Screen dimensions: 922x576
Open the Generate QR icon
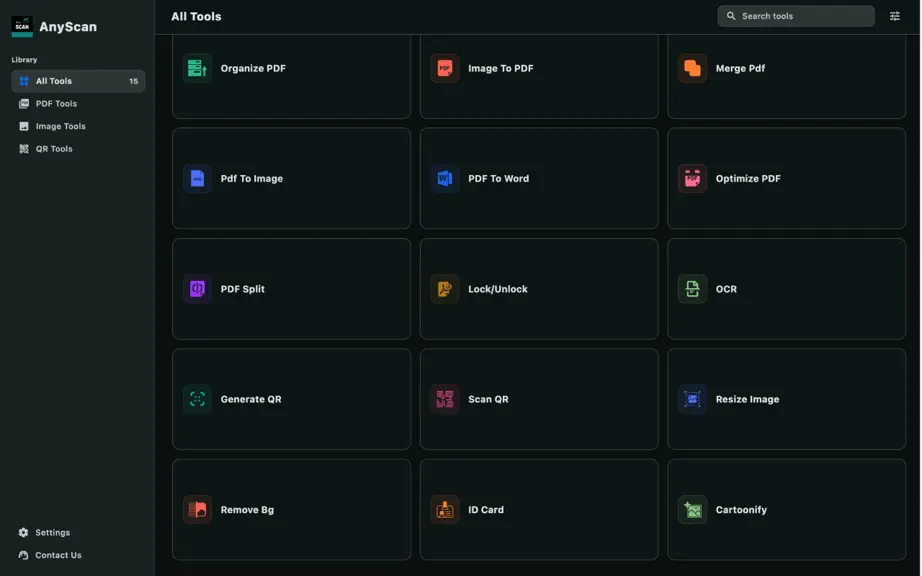click(197, 399)
